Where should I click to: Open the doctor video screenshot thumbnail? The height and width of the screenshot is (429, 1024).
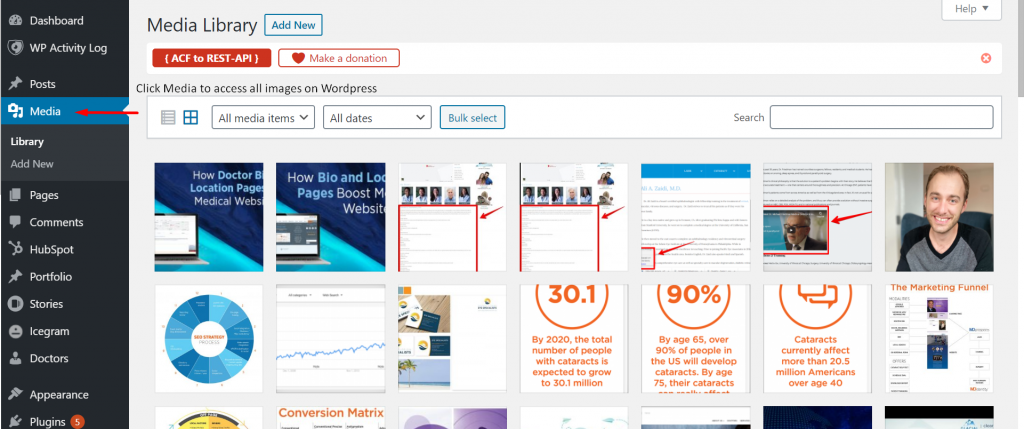[818, 217]
